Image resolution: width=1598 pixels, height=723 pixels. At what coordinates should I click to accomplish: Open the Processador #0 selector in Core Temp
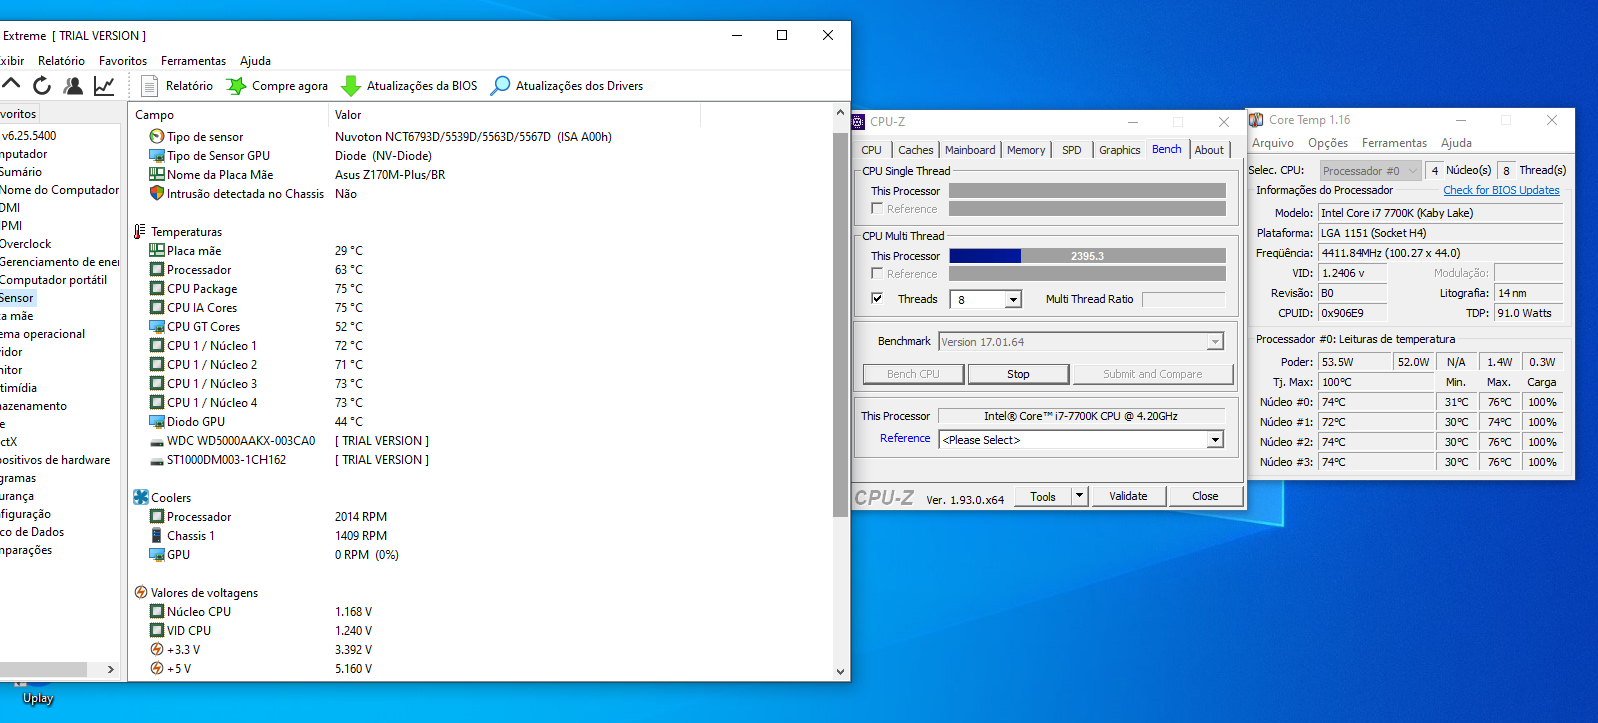pyautogui.click(x=1370, y=171)
